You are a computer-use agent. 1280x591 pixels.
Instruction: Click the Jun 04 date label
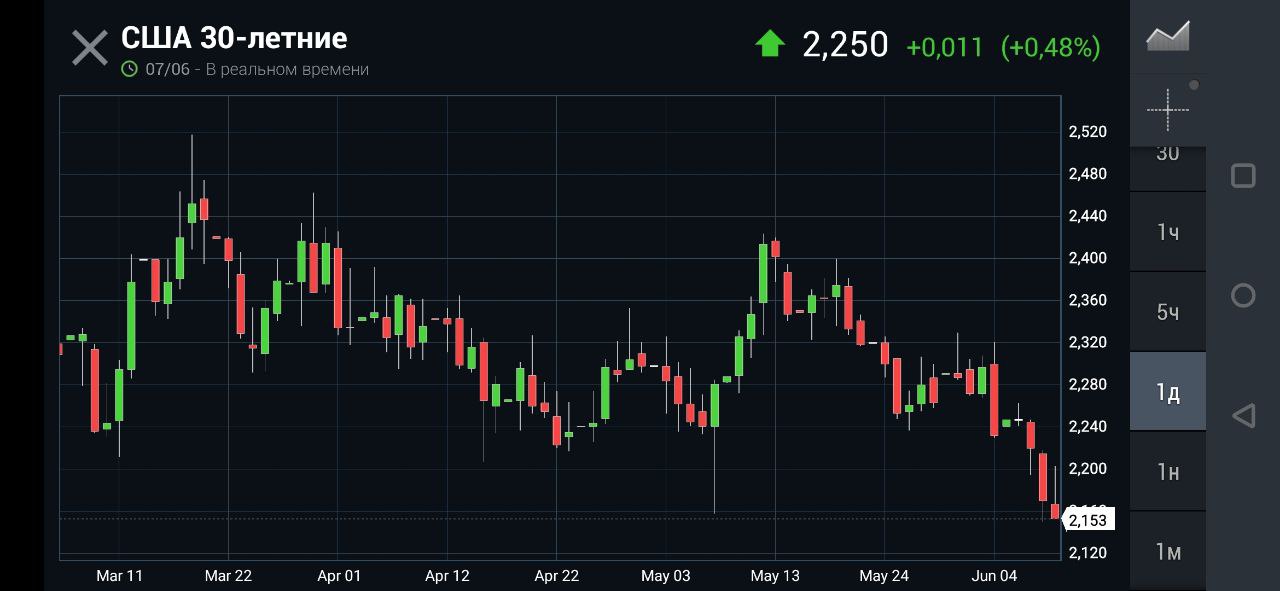(994, 575)
